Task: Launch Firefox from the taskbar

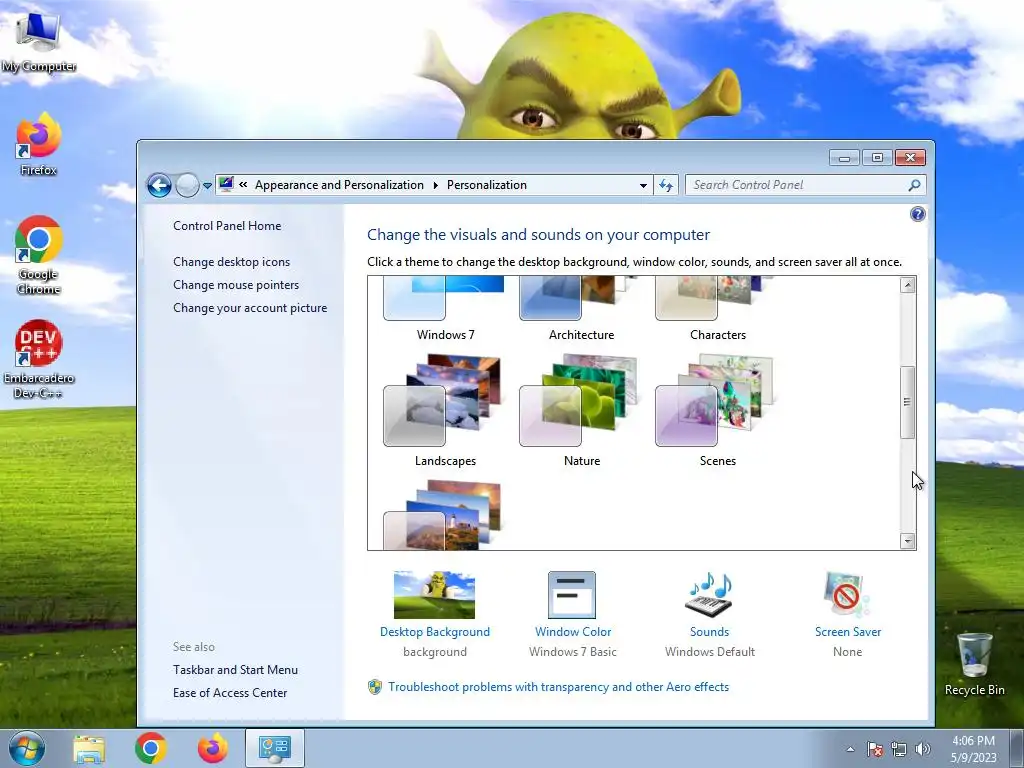Action: 213,748
